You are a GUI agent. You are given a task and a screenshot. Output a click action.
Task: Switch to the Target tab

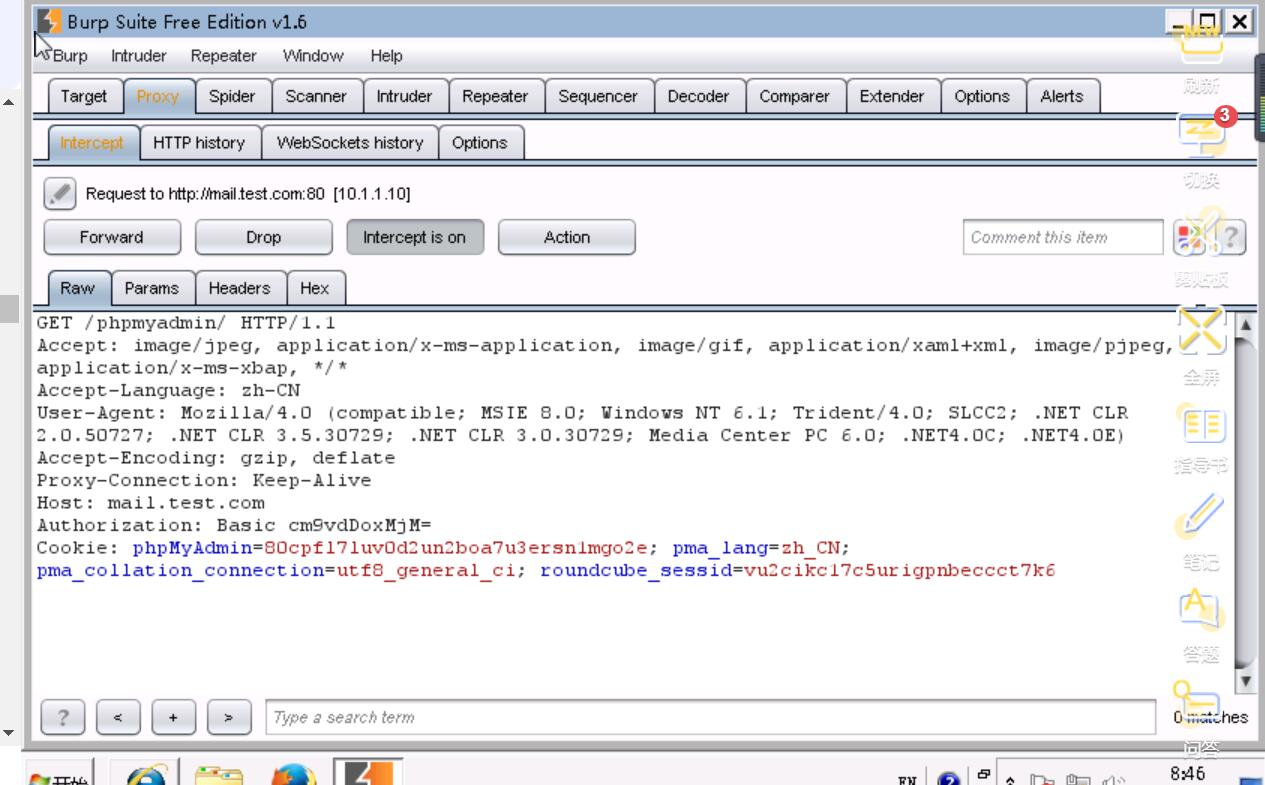(x=84, y=96)
